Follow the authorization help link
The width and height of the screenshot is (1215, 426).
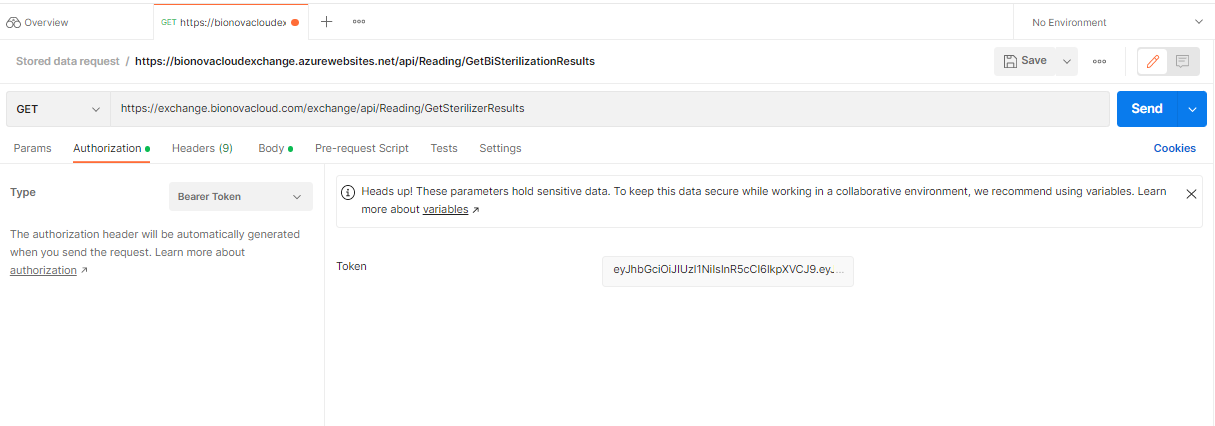43,270
